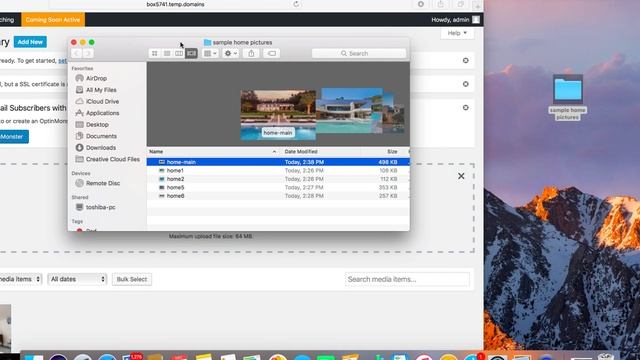Click Add New button in WordPress

pyautogui.click(x=30, y=42)
